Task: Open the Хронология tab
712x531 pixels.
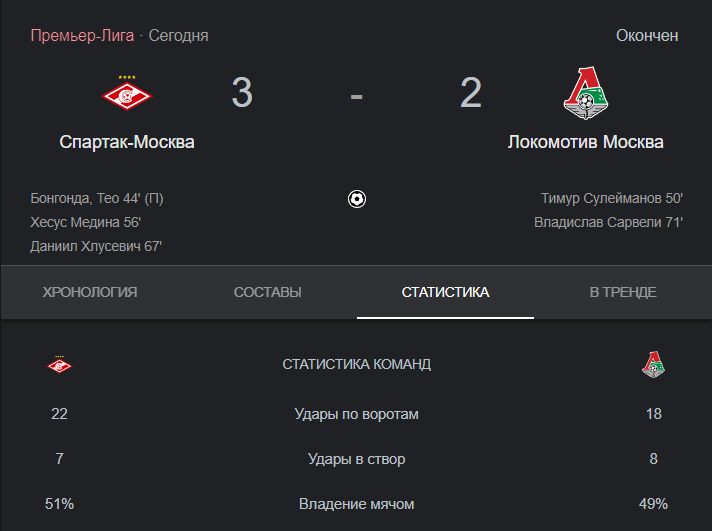Action: tap(90, 292)
